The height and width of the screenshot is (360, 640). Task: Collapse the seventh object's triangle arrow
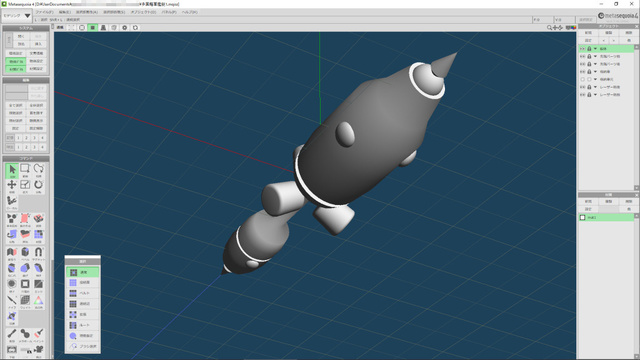click(x=596, y=94)
